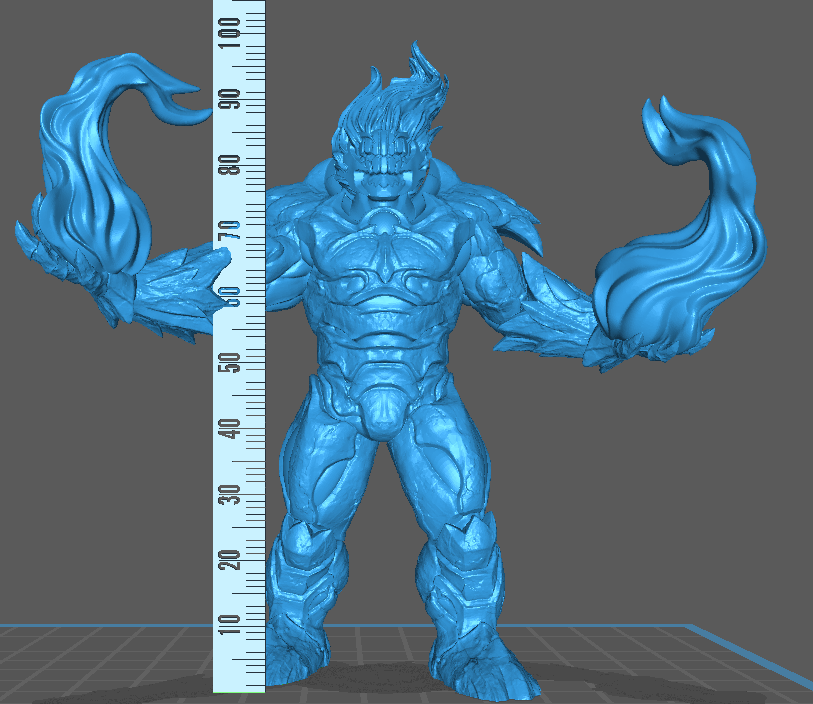The height and width of the screenshot is (704, 813).
Task: Click the 70 mark on the ruler
Action: pos(231,231)
